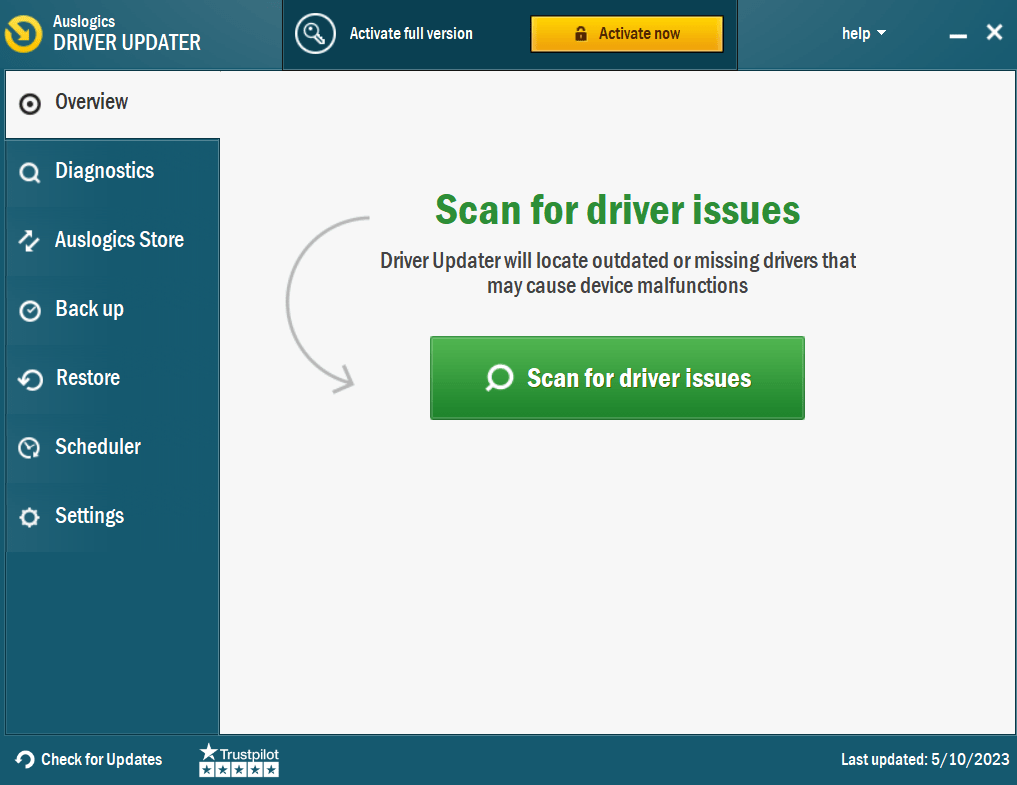
Task: Minimize the Driver Updater window
Action: pos(958,34)
